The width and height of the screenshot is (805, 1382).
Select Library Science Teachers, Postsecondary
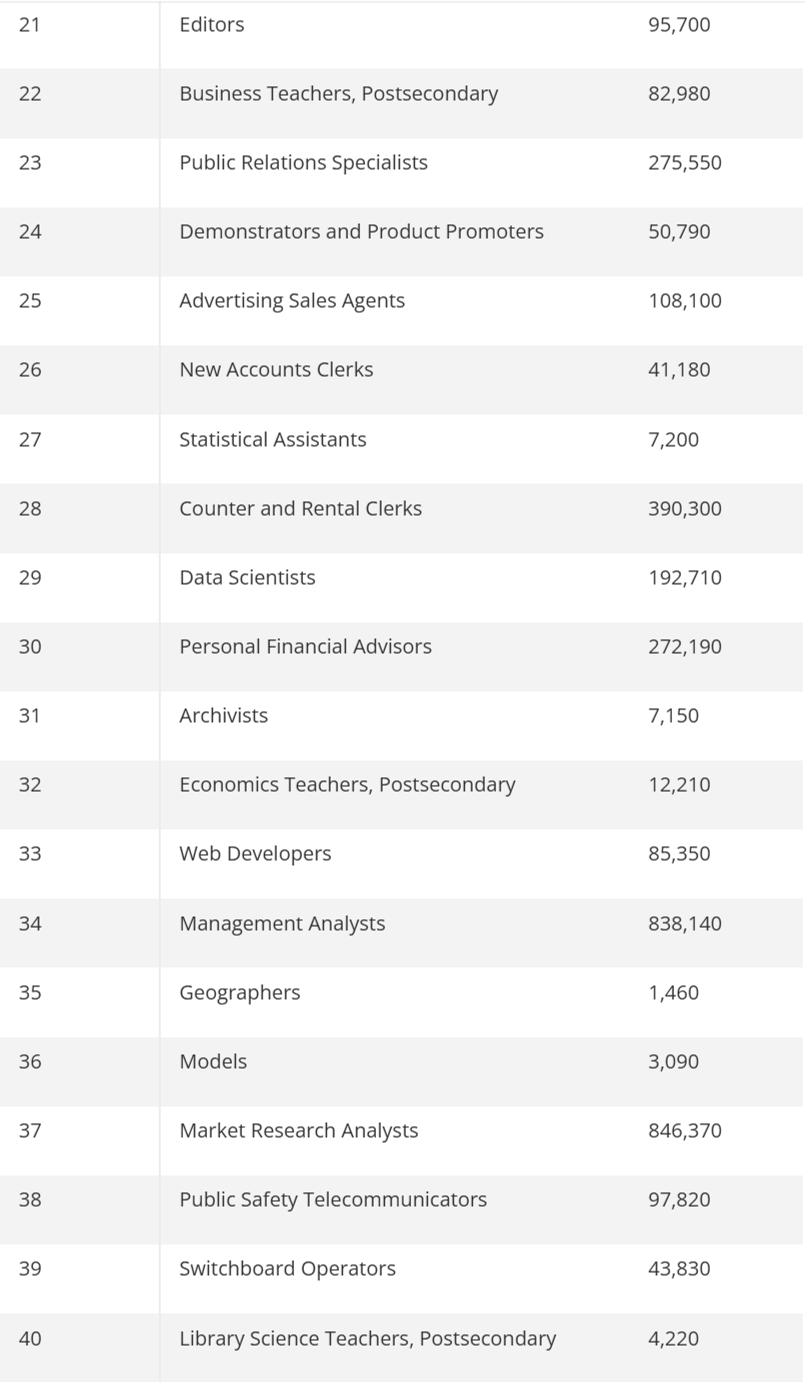click(x=367, y=1339)
